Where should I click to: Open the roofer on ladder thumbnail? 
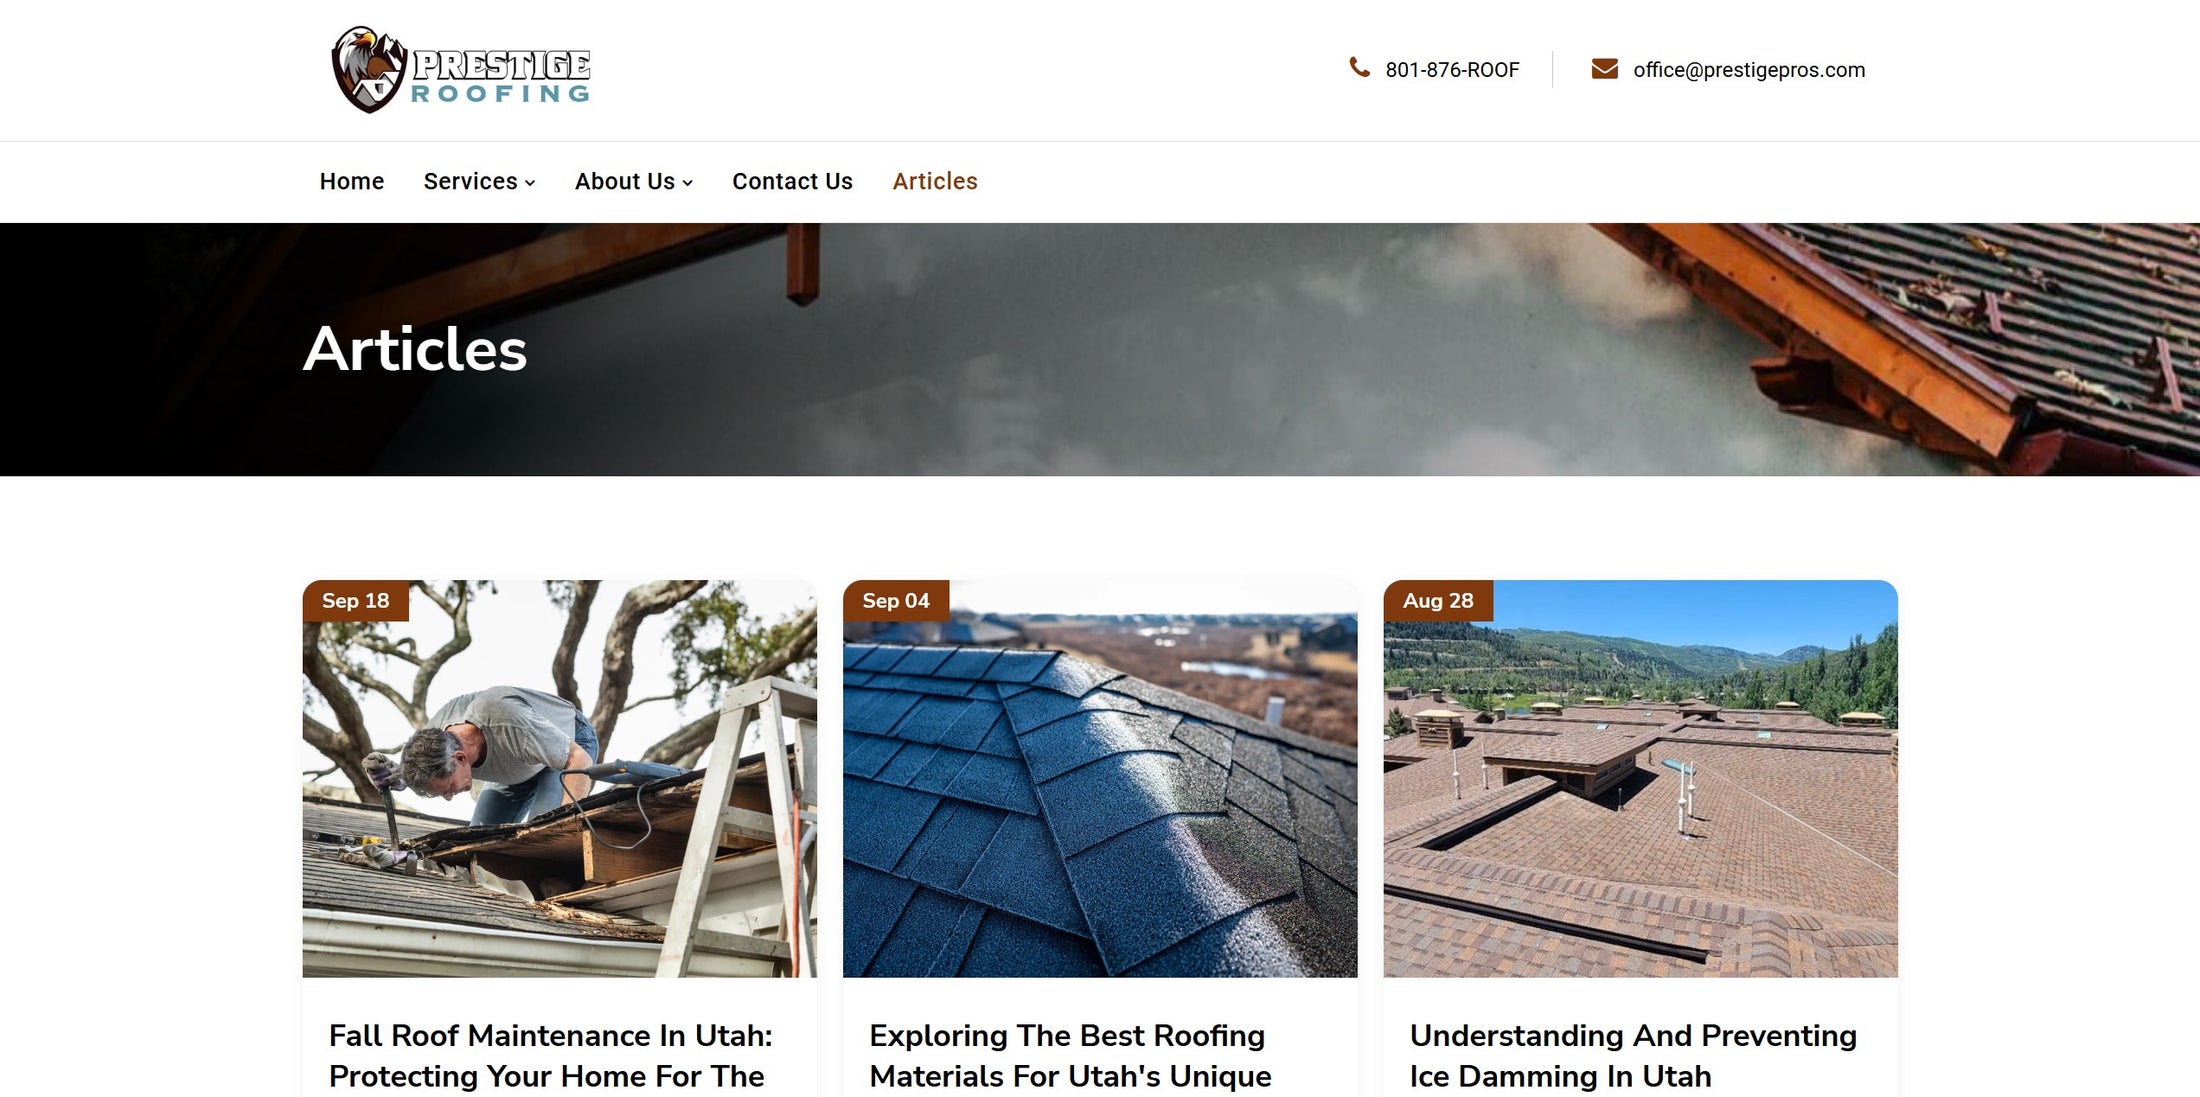tap(560, 778)
